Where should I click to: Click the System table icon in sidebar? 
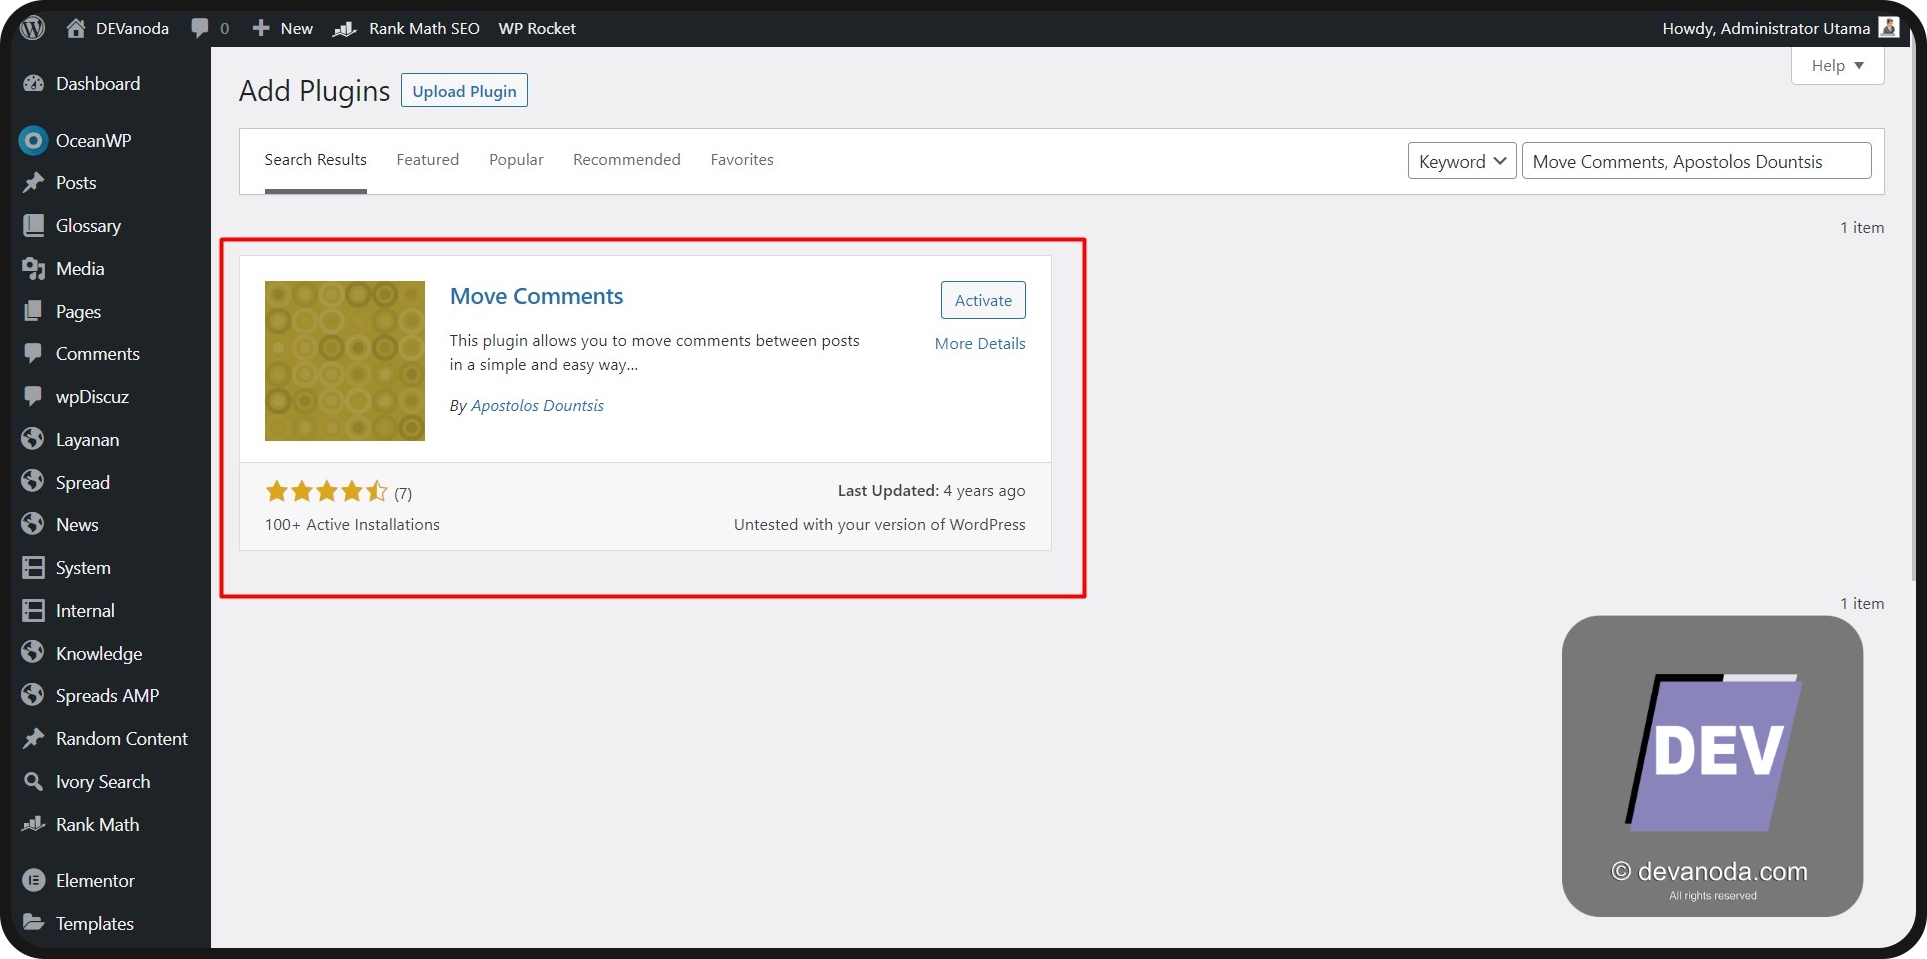33,567
